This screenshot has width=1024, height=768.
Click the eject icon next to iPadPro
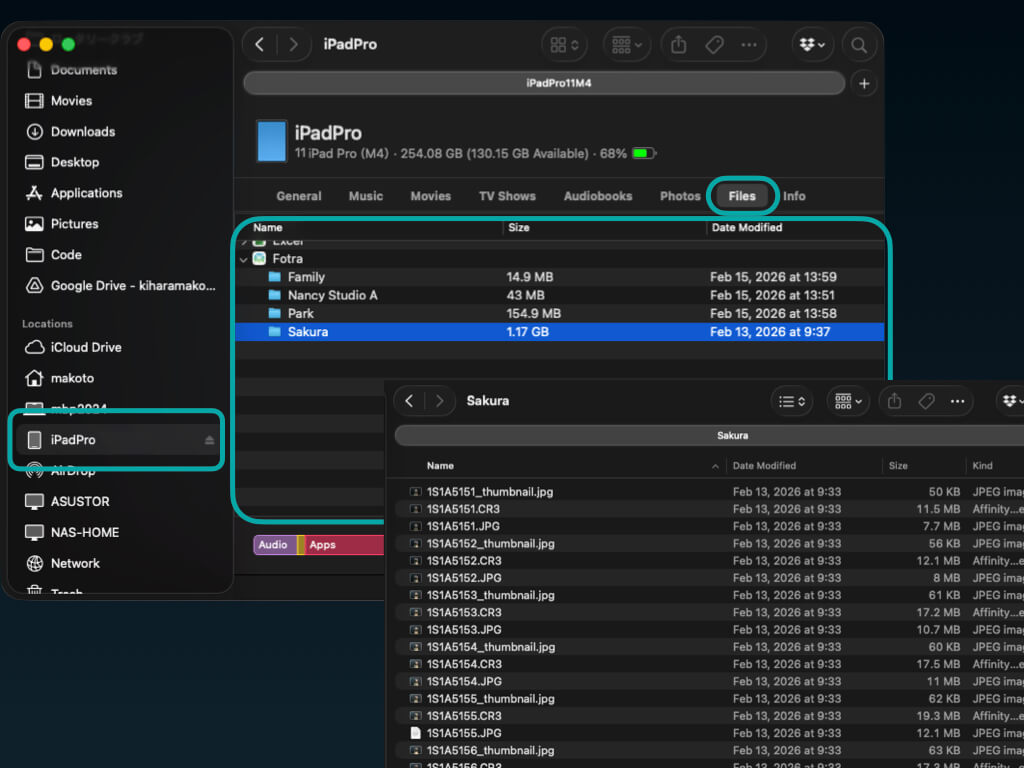click(x=209, y=440)
